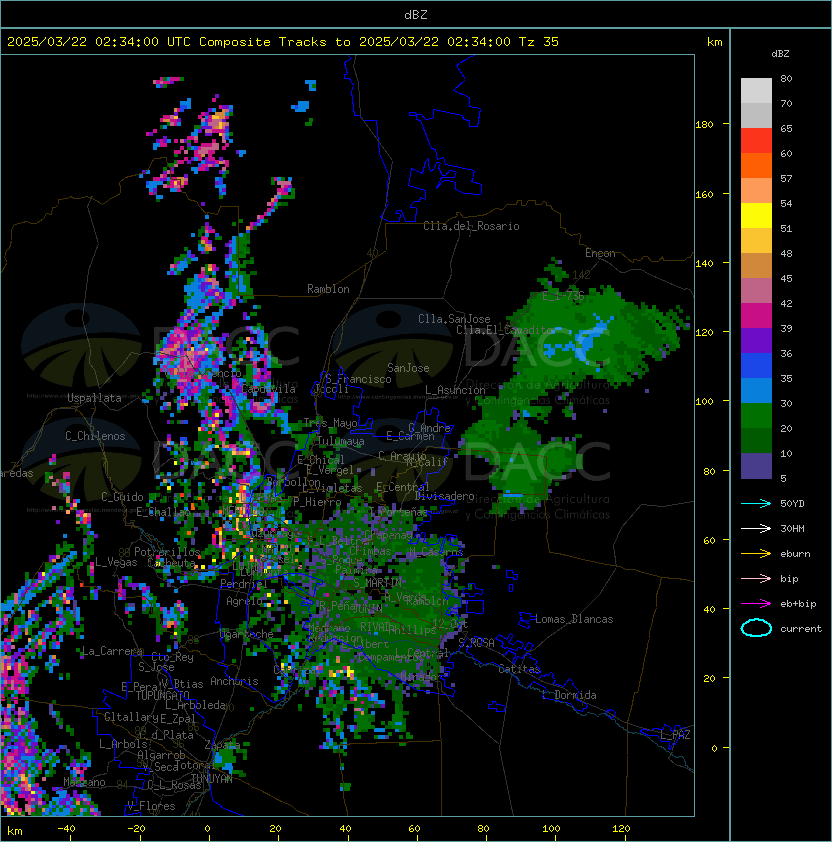The image size is (832, 842).
Task: Click the L_PAZ map label
Action: (x=675, y=735)
